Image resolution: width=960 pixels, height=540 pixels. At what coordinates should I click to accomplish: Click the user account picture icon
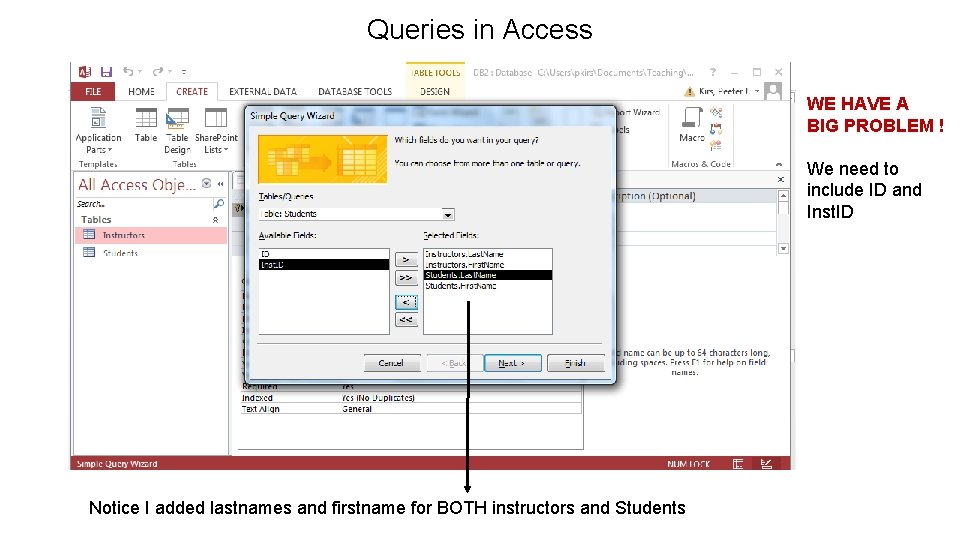click(773, 91)
